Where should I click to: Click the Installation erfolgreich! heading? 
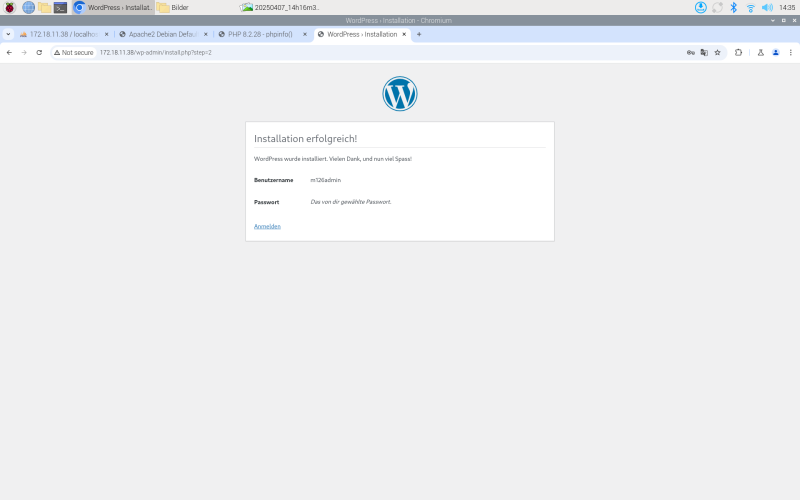[306, 139]
